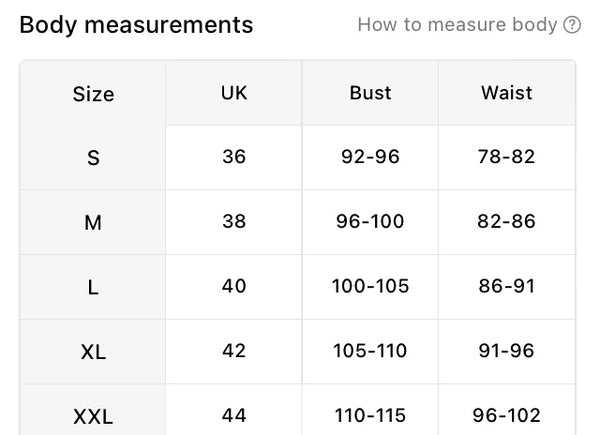Screen dimensions: 600x435
Task: Click the bust 100-105 cell
Action: pyautogui.click(x=370, y=287)
